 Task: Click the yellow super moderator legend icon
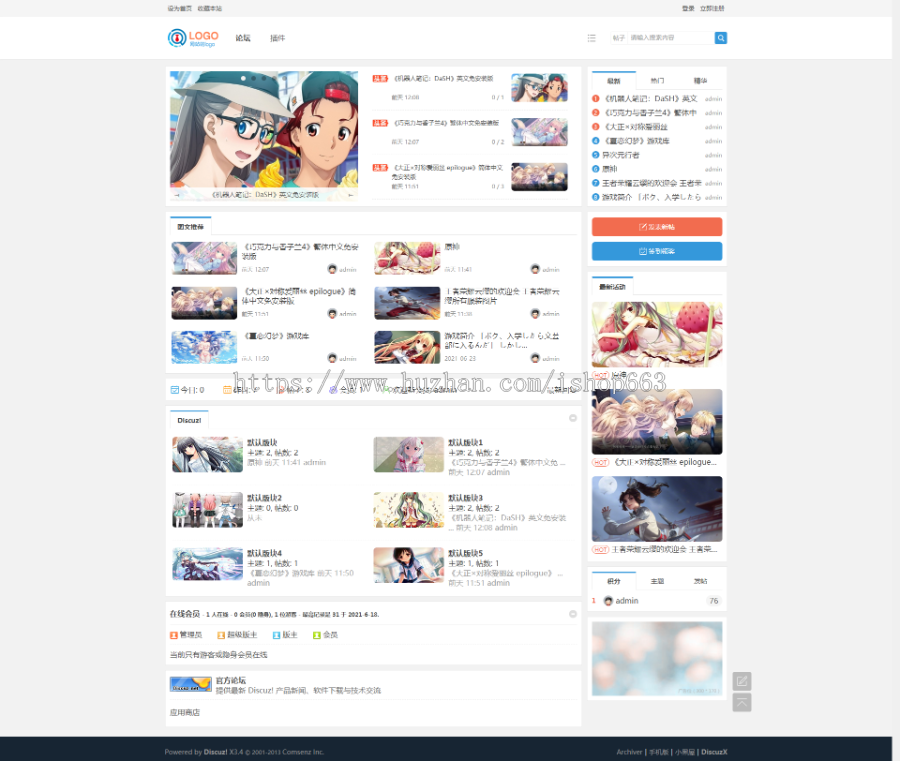coord(221,635)
